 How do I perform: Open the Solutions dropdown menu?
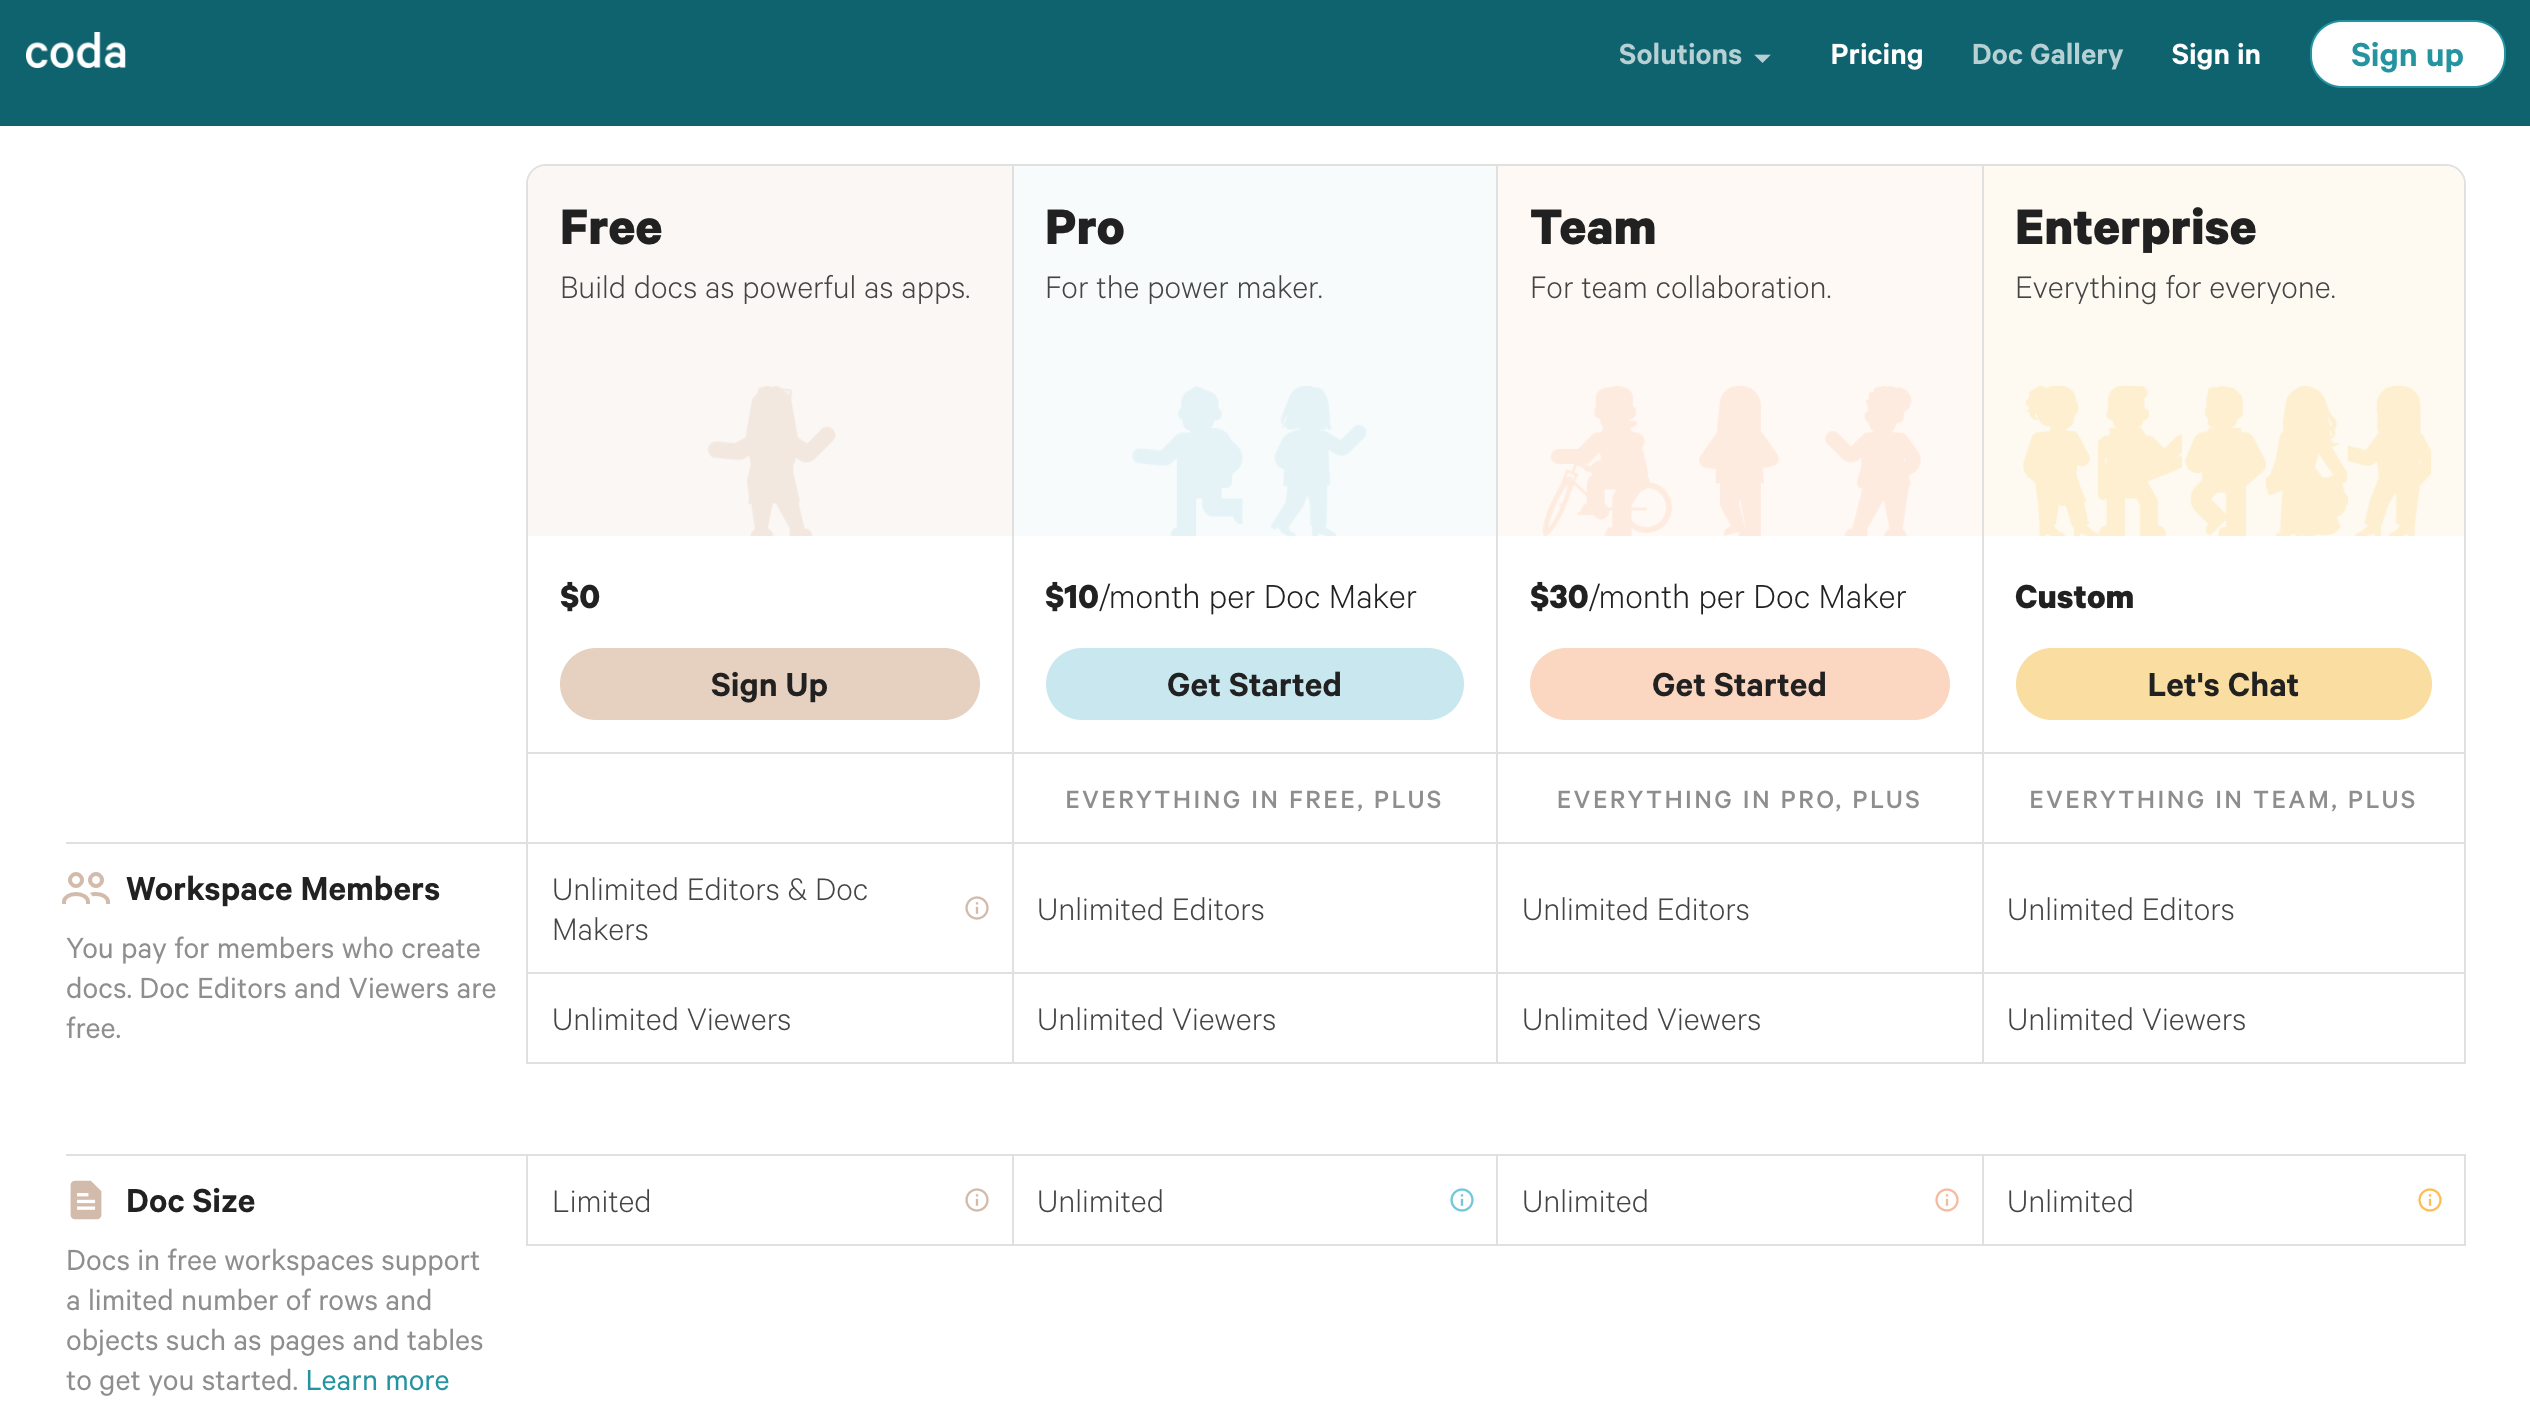[x=1694, y=55]
